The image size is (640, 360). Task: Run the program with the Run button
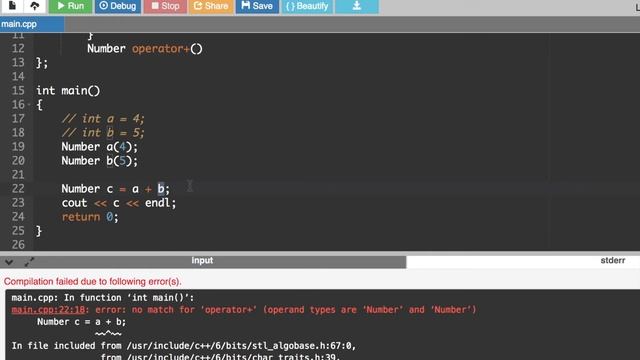click(x=71, y=6)
